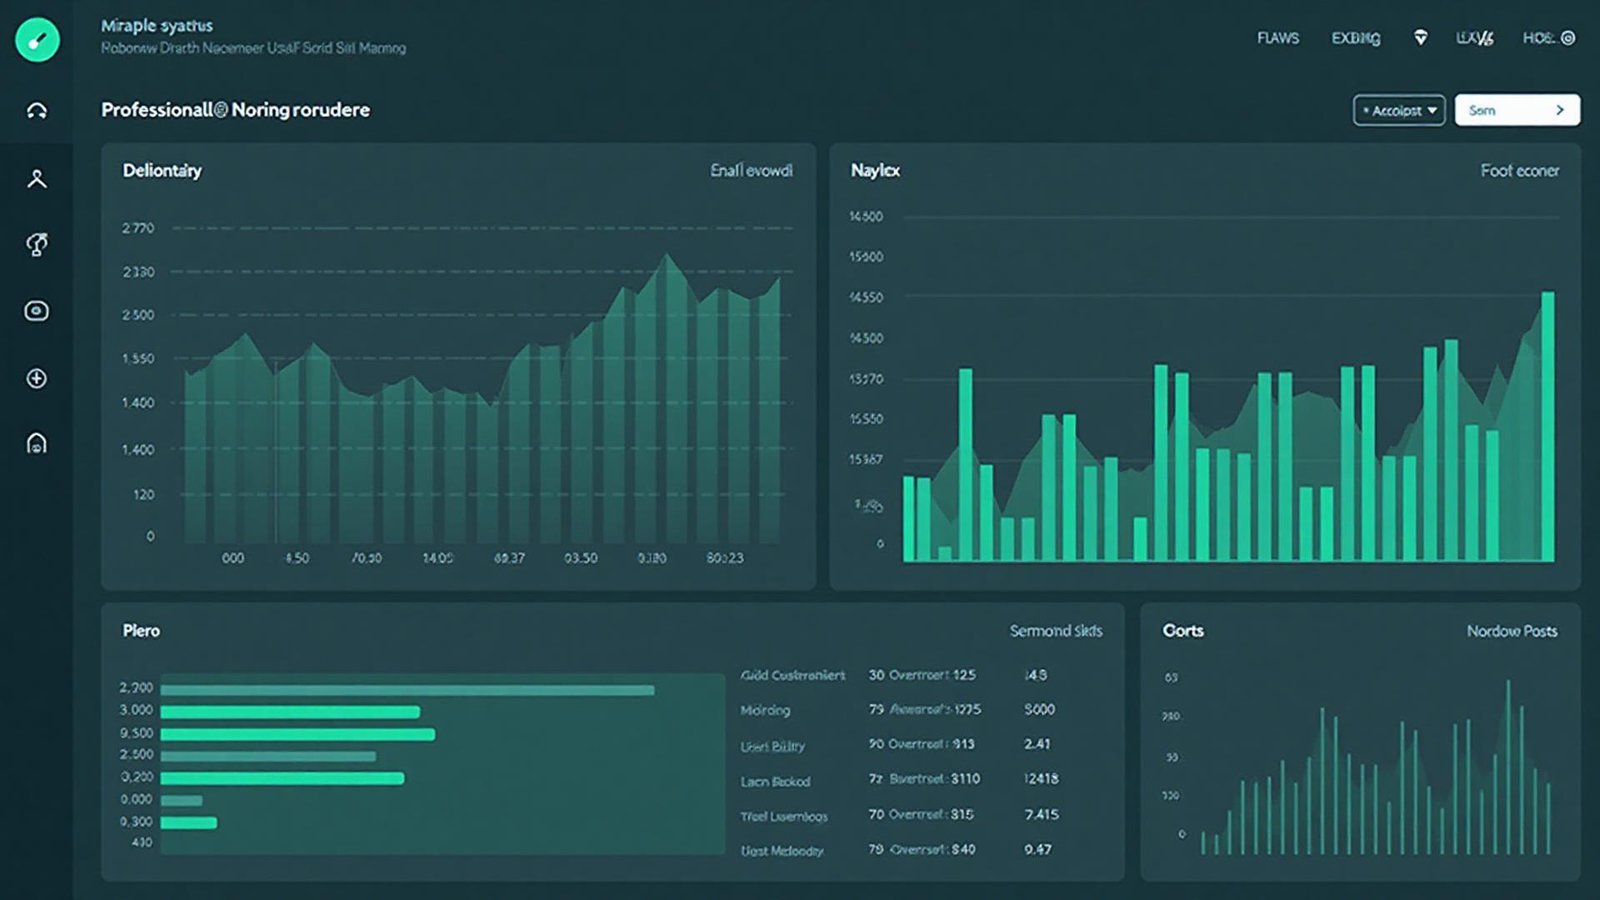Open the user profile icon in the sidebar
Screen dimensions: 1600x900
[x=37, y=179]
